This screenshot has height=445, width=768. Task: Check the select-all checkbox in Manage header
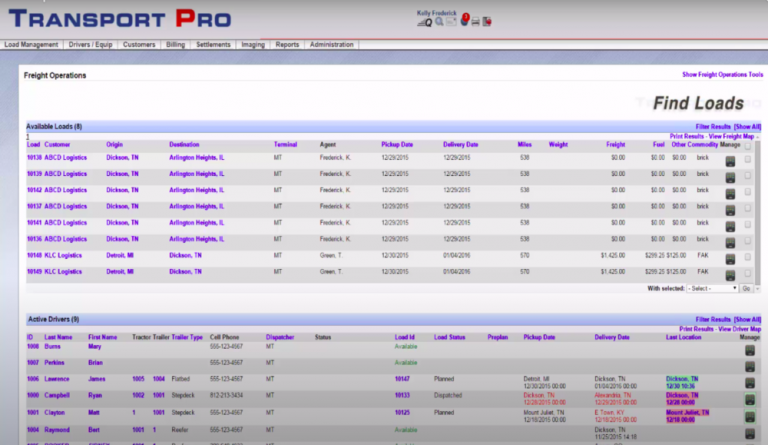(x=748, y=145)
